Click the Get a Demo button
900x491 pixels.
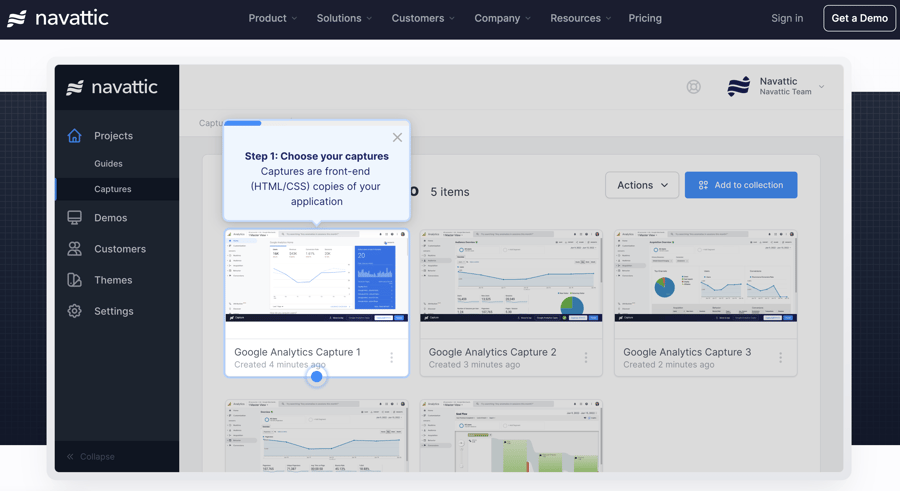859,18
